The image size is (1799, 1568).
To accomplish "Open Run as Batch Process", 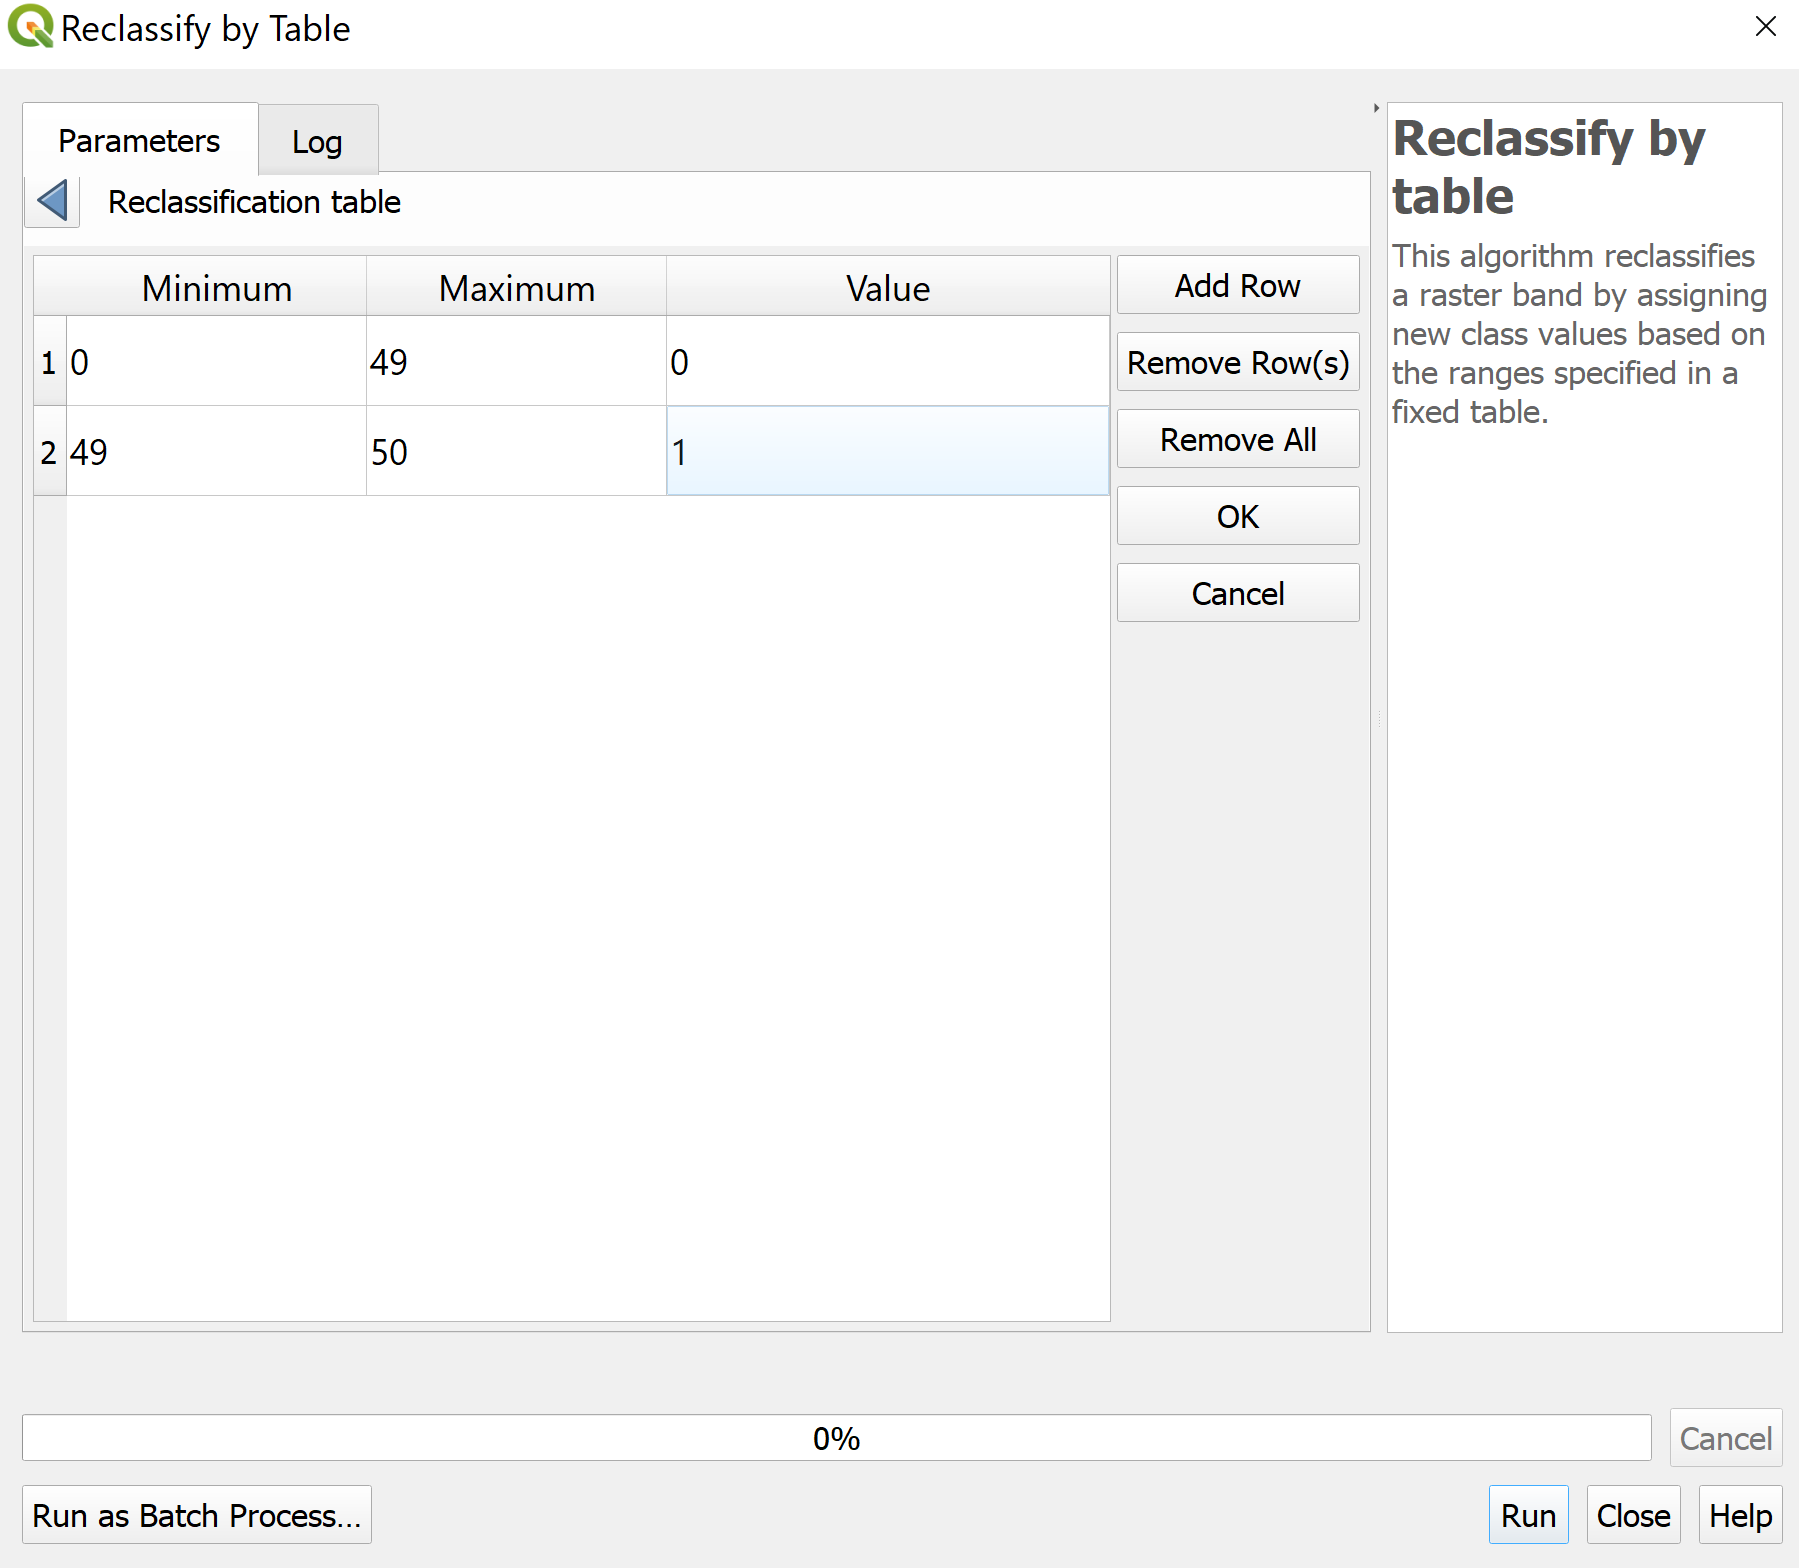I will pos(196,1516).
